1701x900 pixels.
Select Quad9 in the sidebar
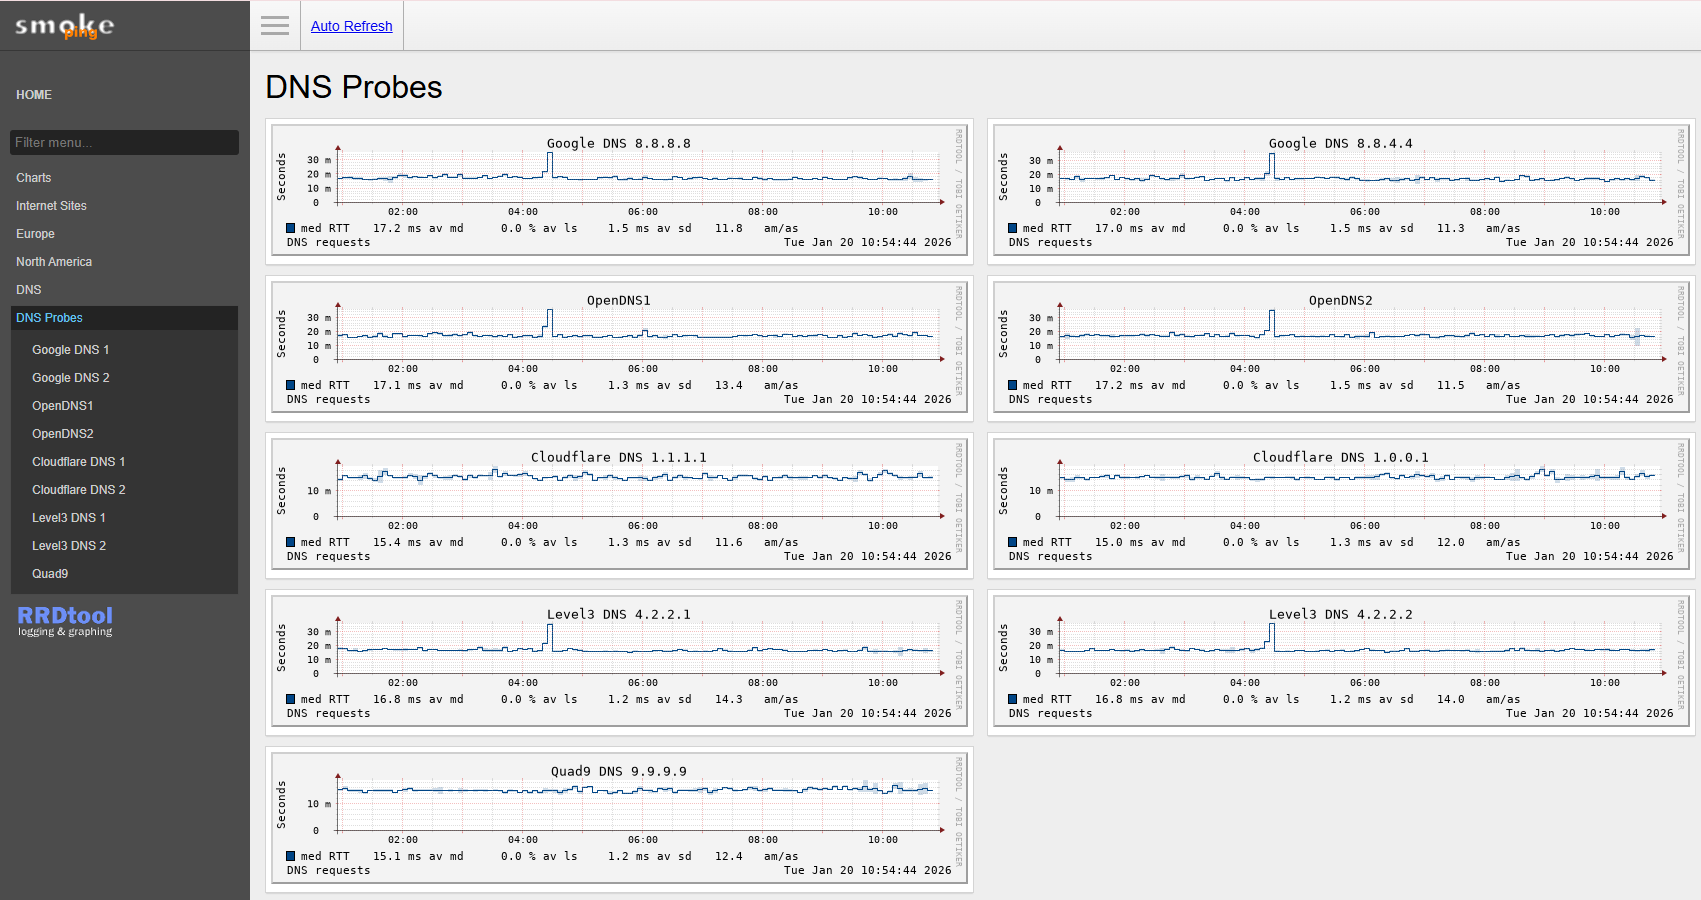coord(50,574)
